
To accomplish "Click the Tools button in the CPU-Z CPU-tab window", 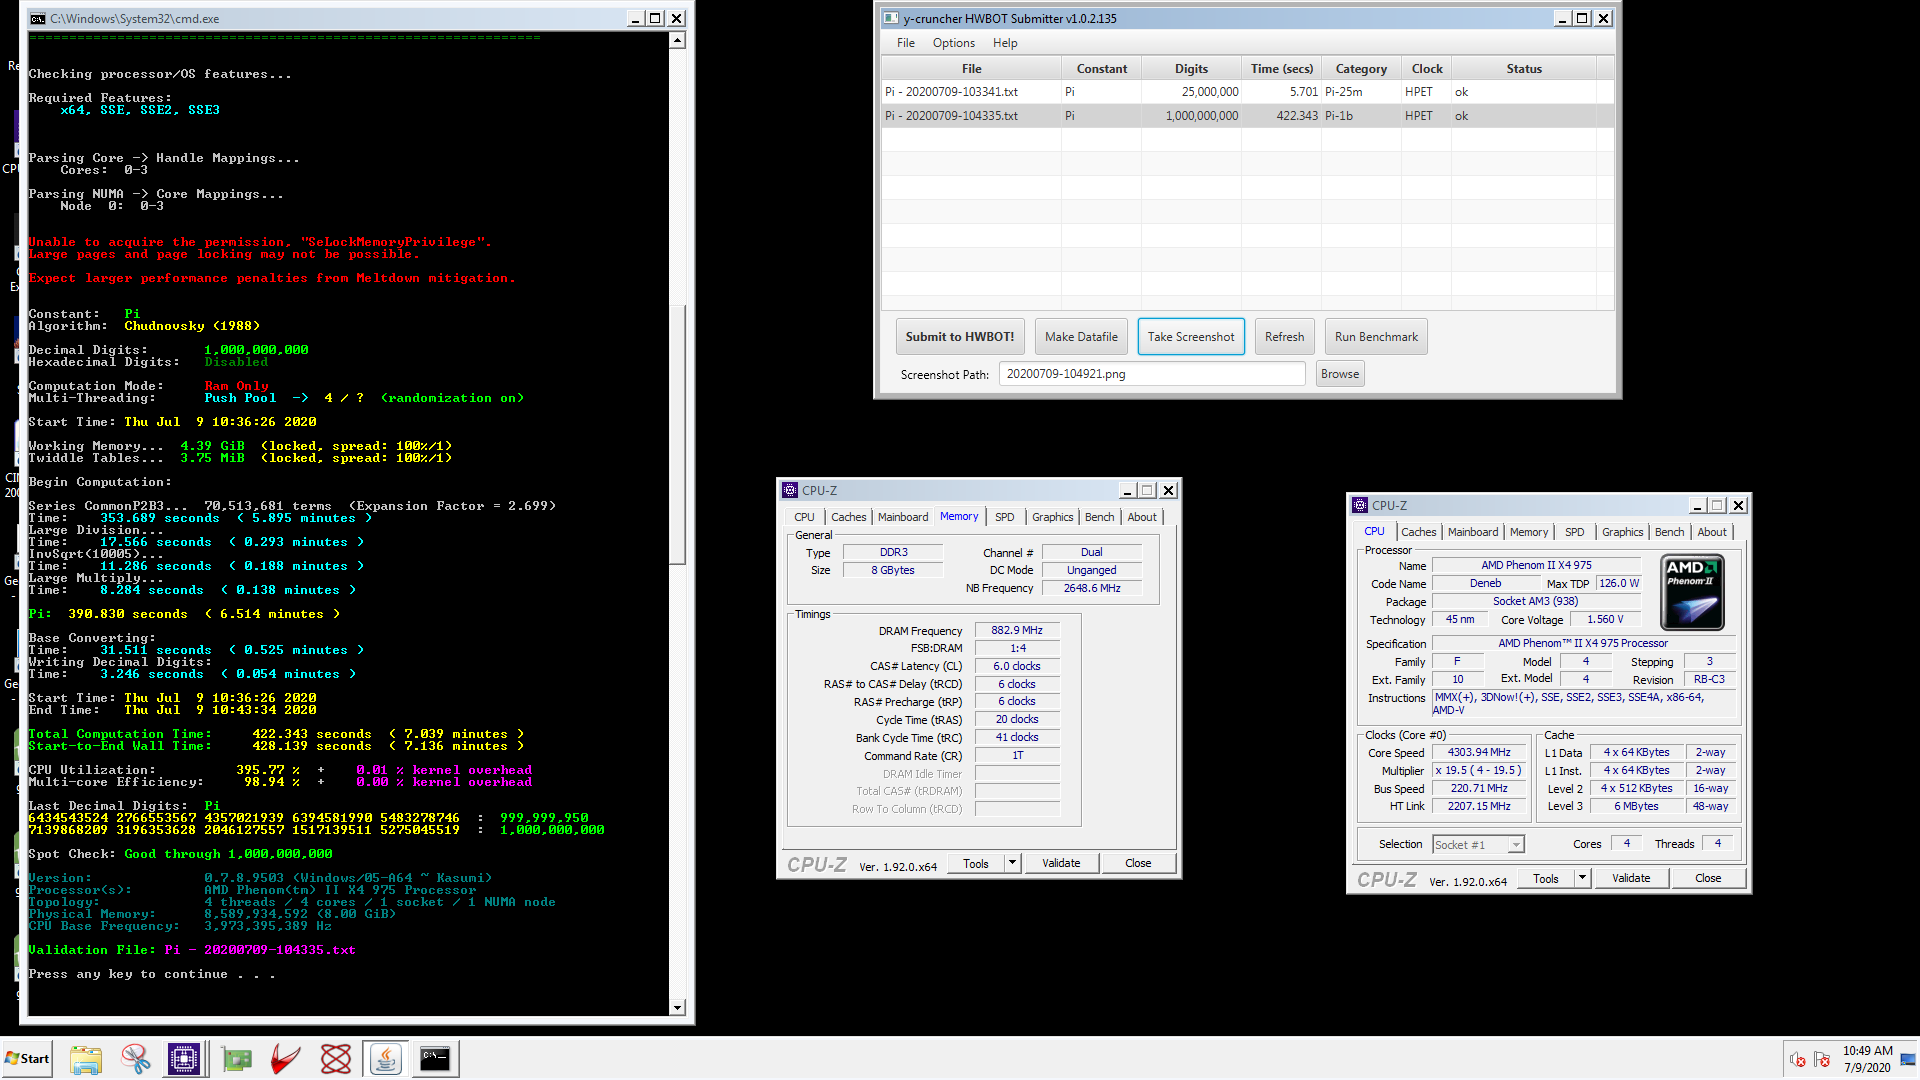I will pyautogui.click(x=1546, y=878).
